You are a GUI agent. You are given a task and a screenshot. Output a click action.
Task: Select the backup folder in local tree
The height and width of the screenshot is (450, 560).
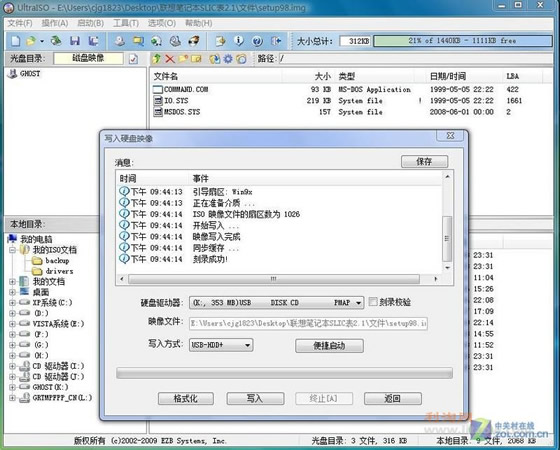51,260
